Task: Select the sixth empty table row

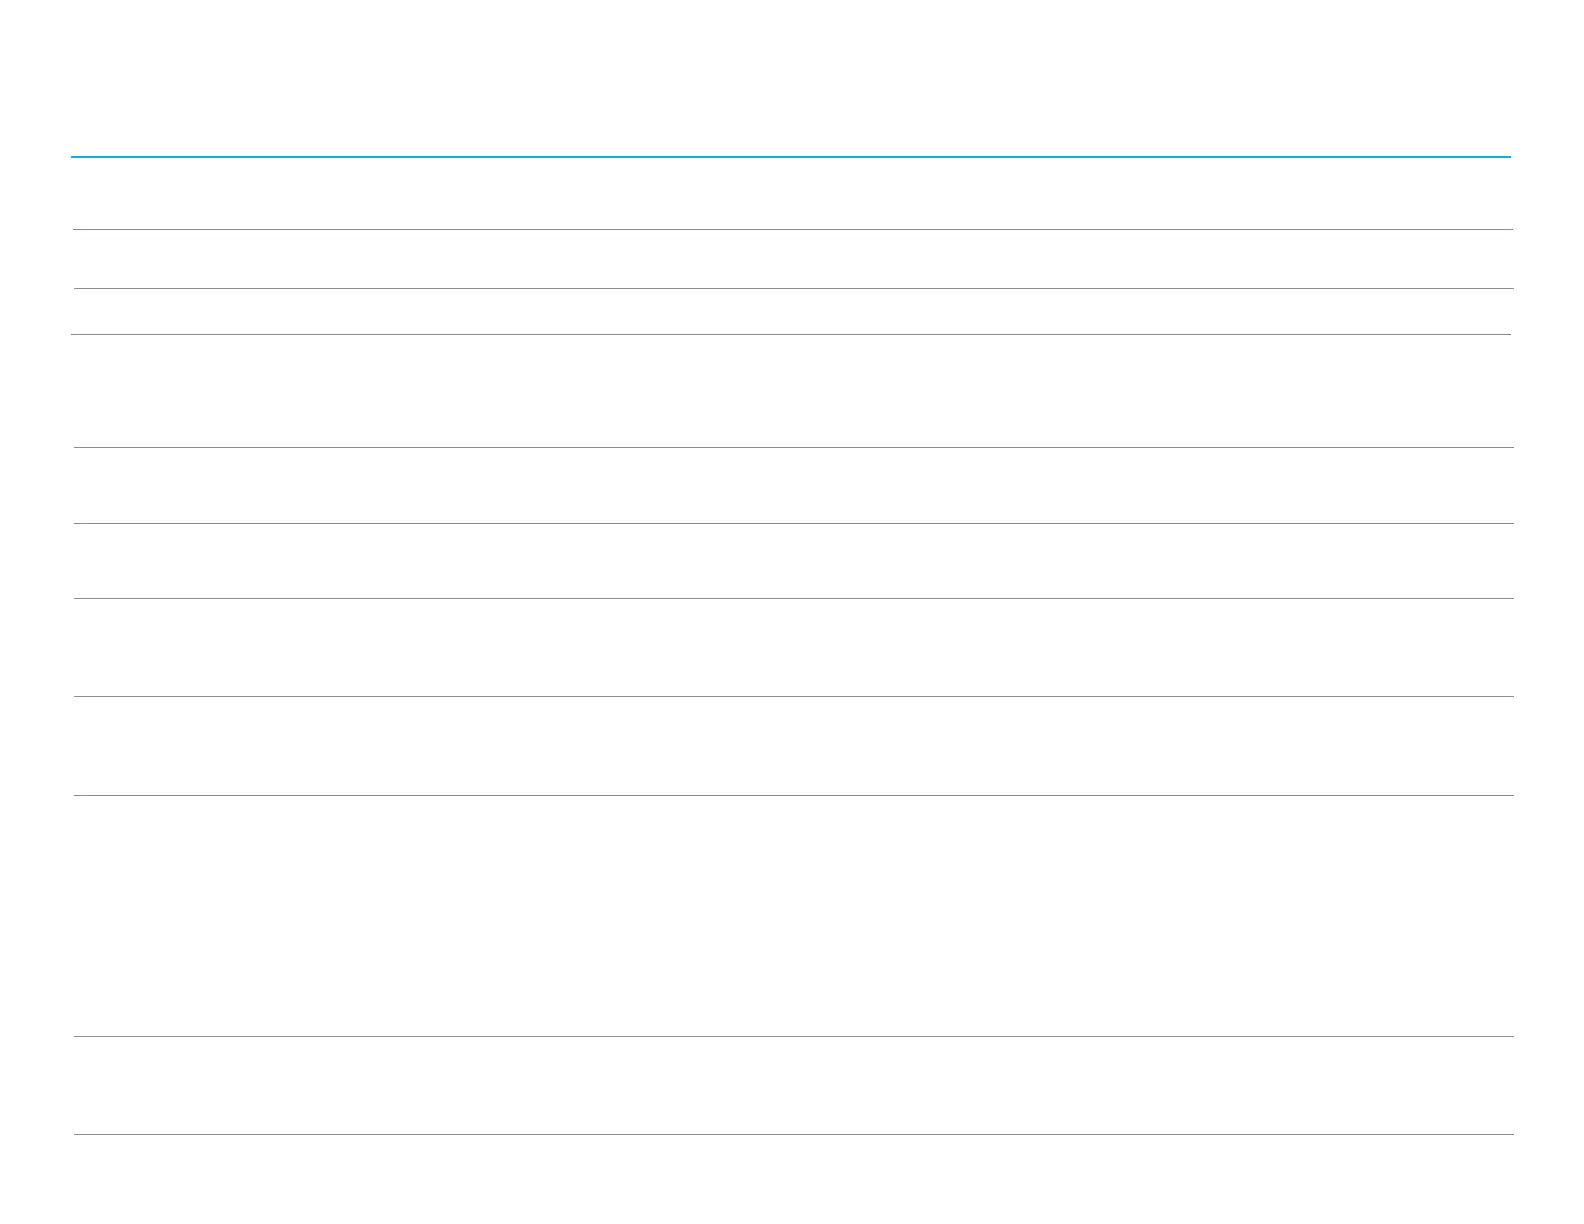Action: 790,561
